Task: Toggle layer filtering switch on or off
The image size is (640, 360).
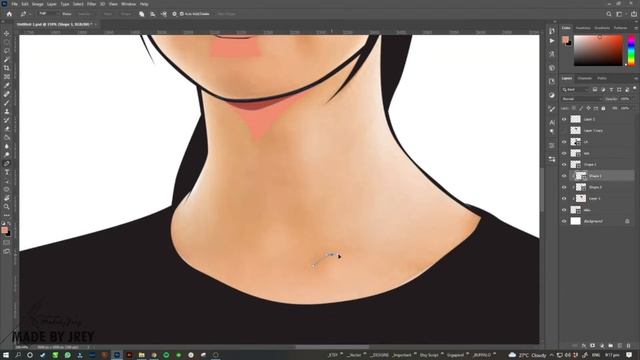Action: 634,88
